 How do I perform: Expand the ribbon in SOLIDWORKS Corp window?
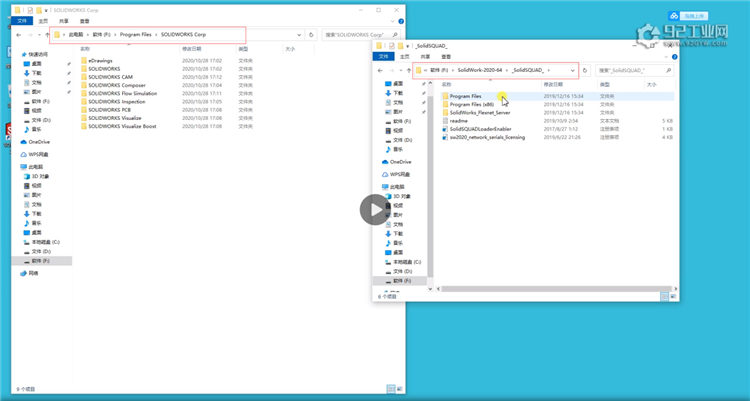click(393, 21)
